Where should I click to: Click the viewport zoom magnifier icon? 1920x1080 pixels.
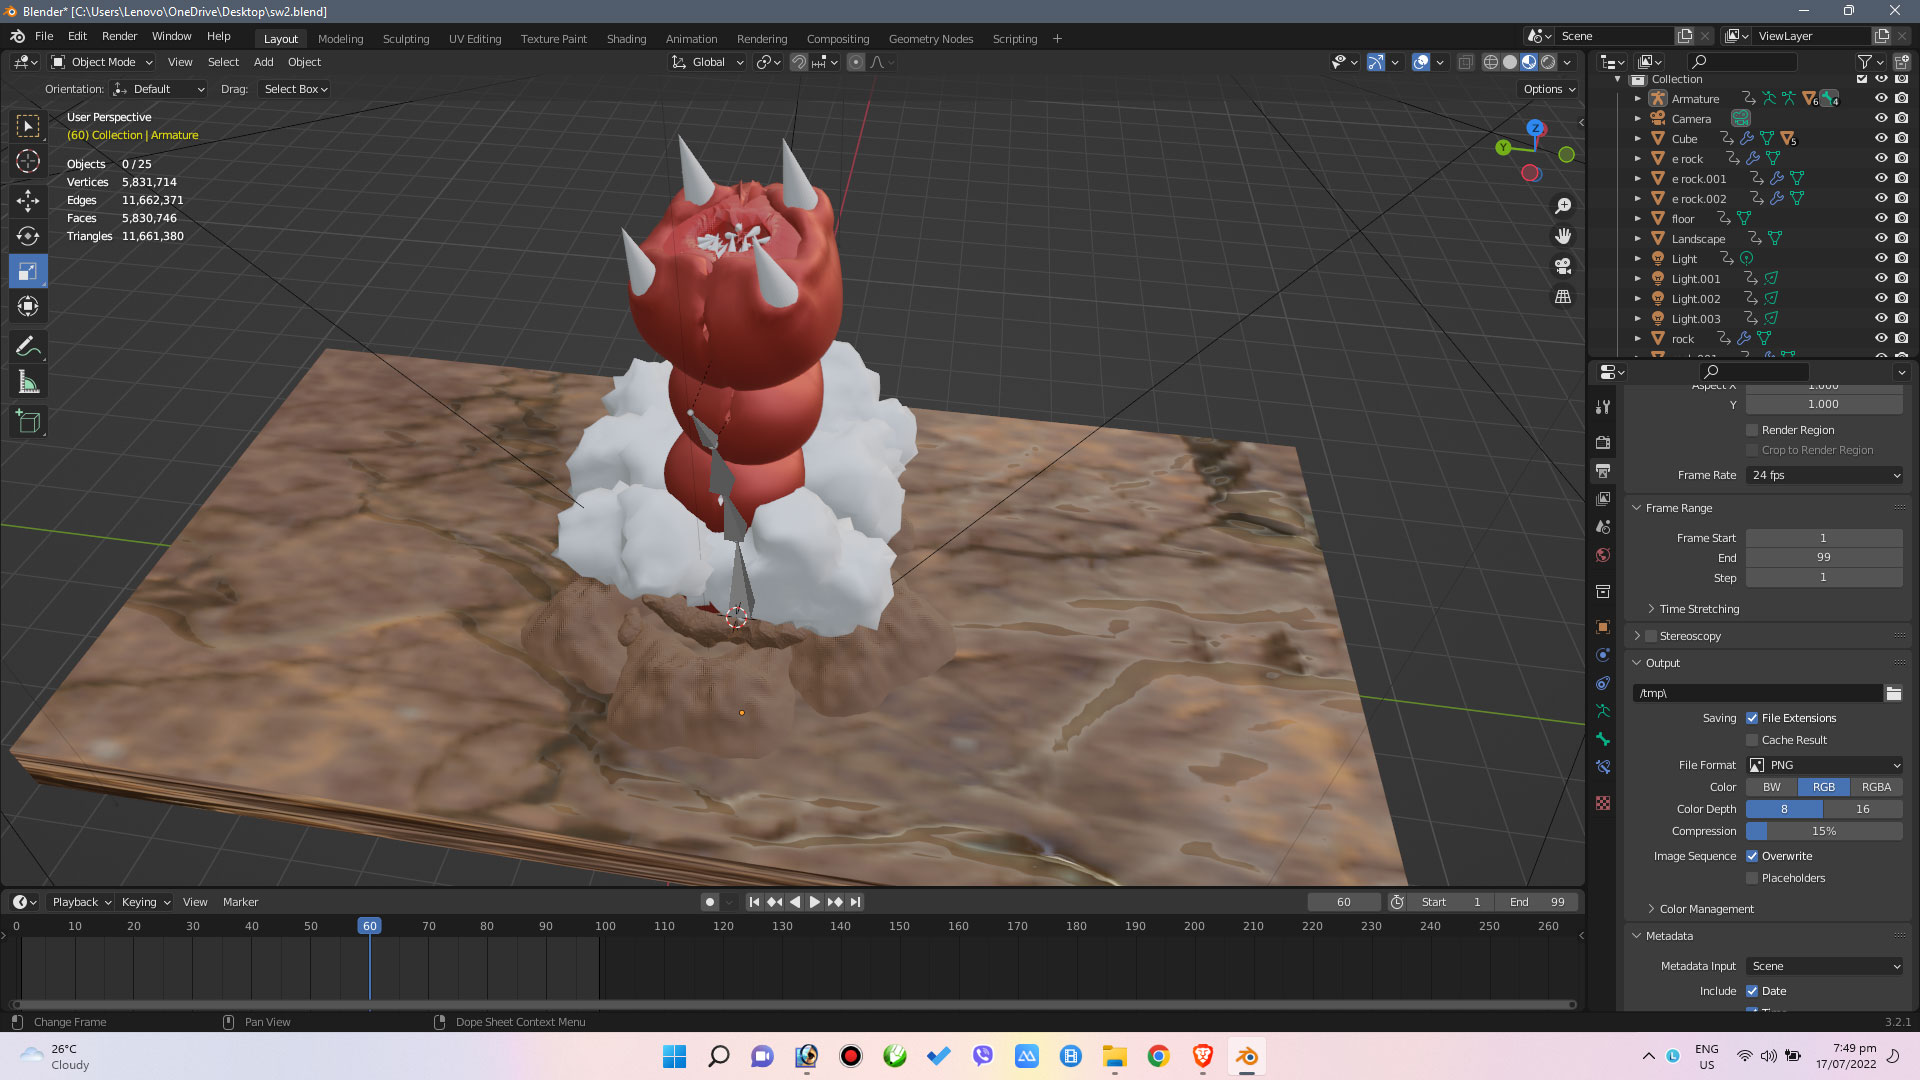coord(1563,206)
